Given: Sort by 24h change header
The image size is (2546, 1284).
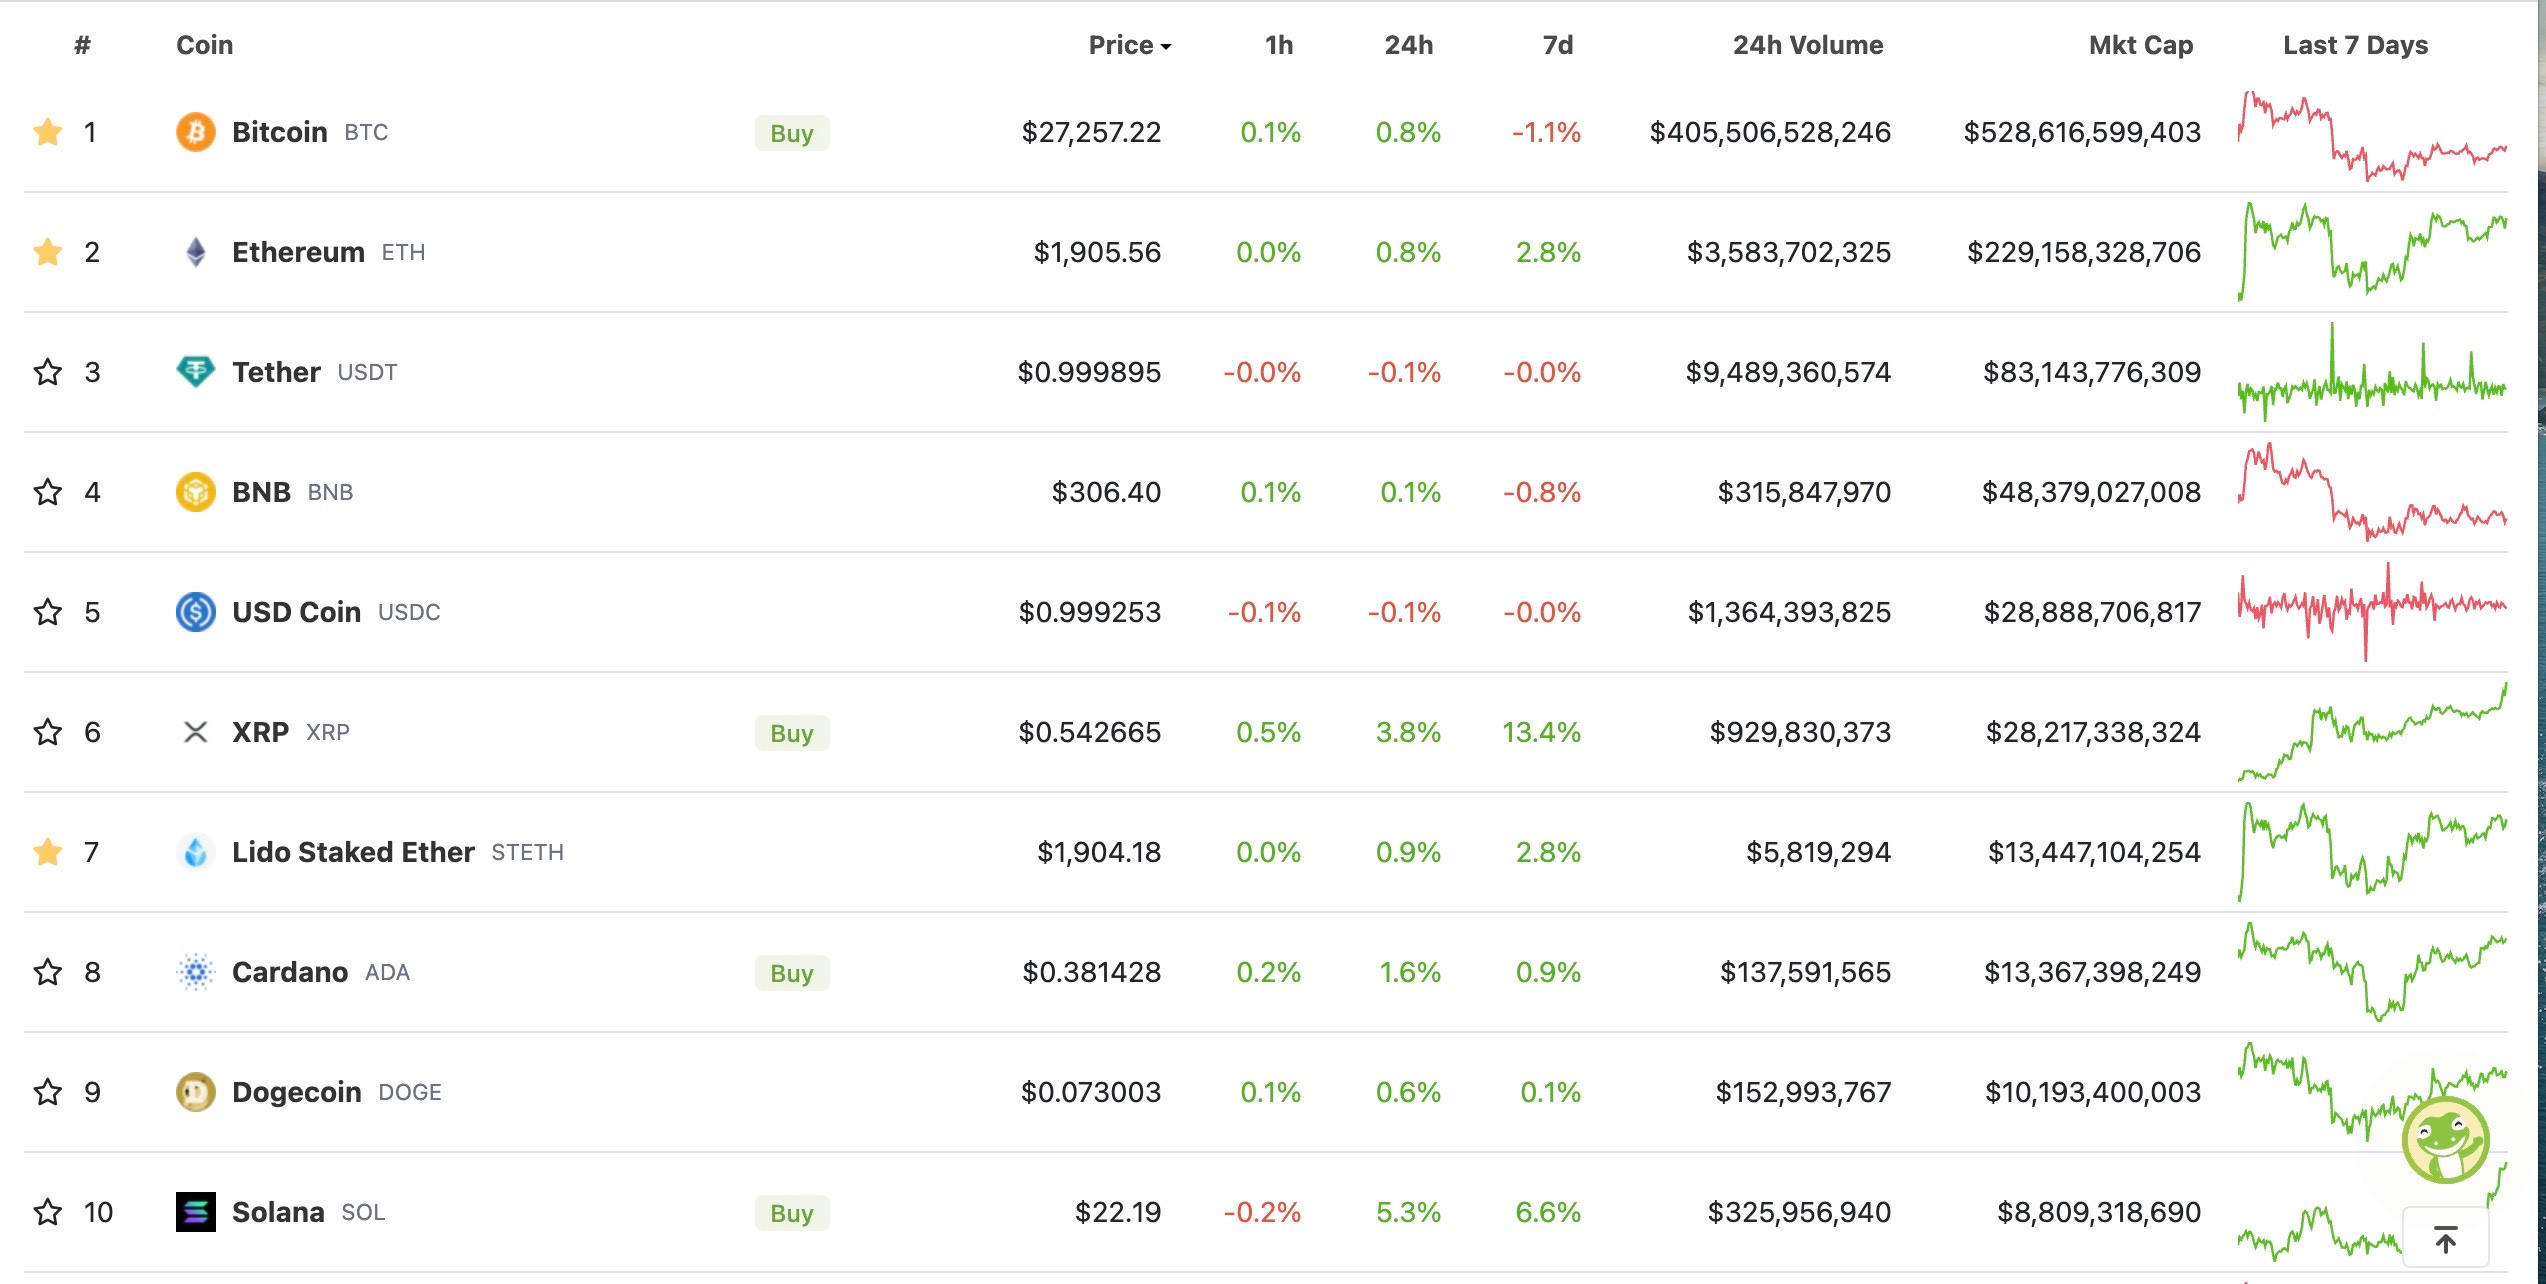Looking at the screenshot, I should [x=1408, y=45].
